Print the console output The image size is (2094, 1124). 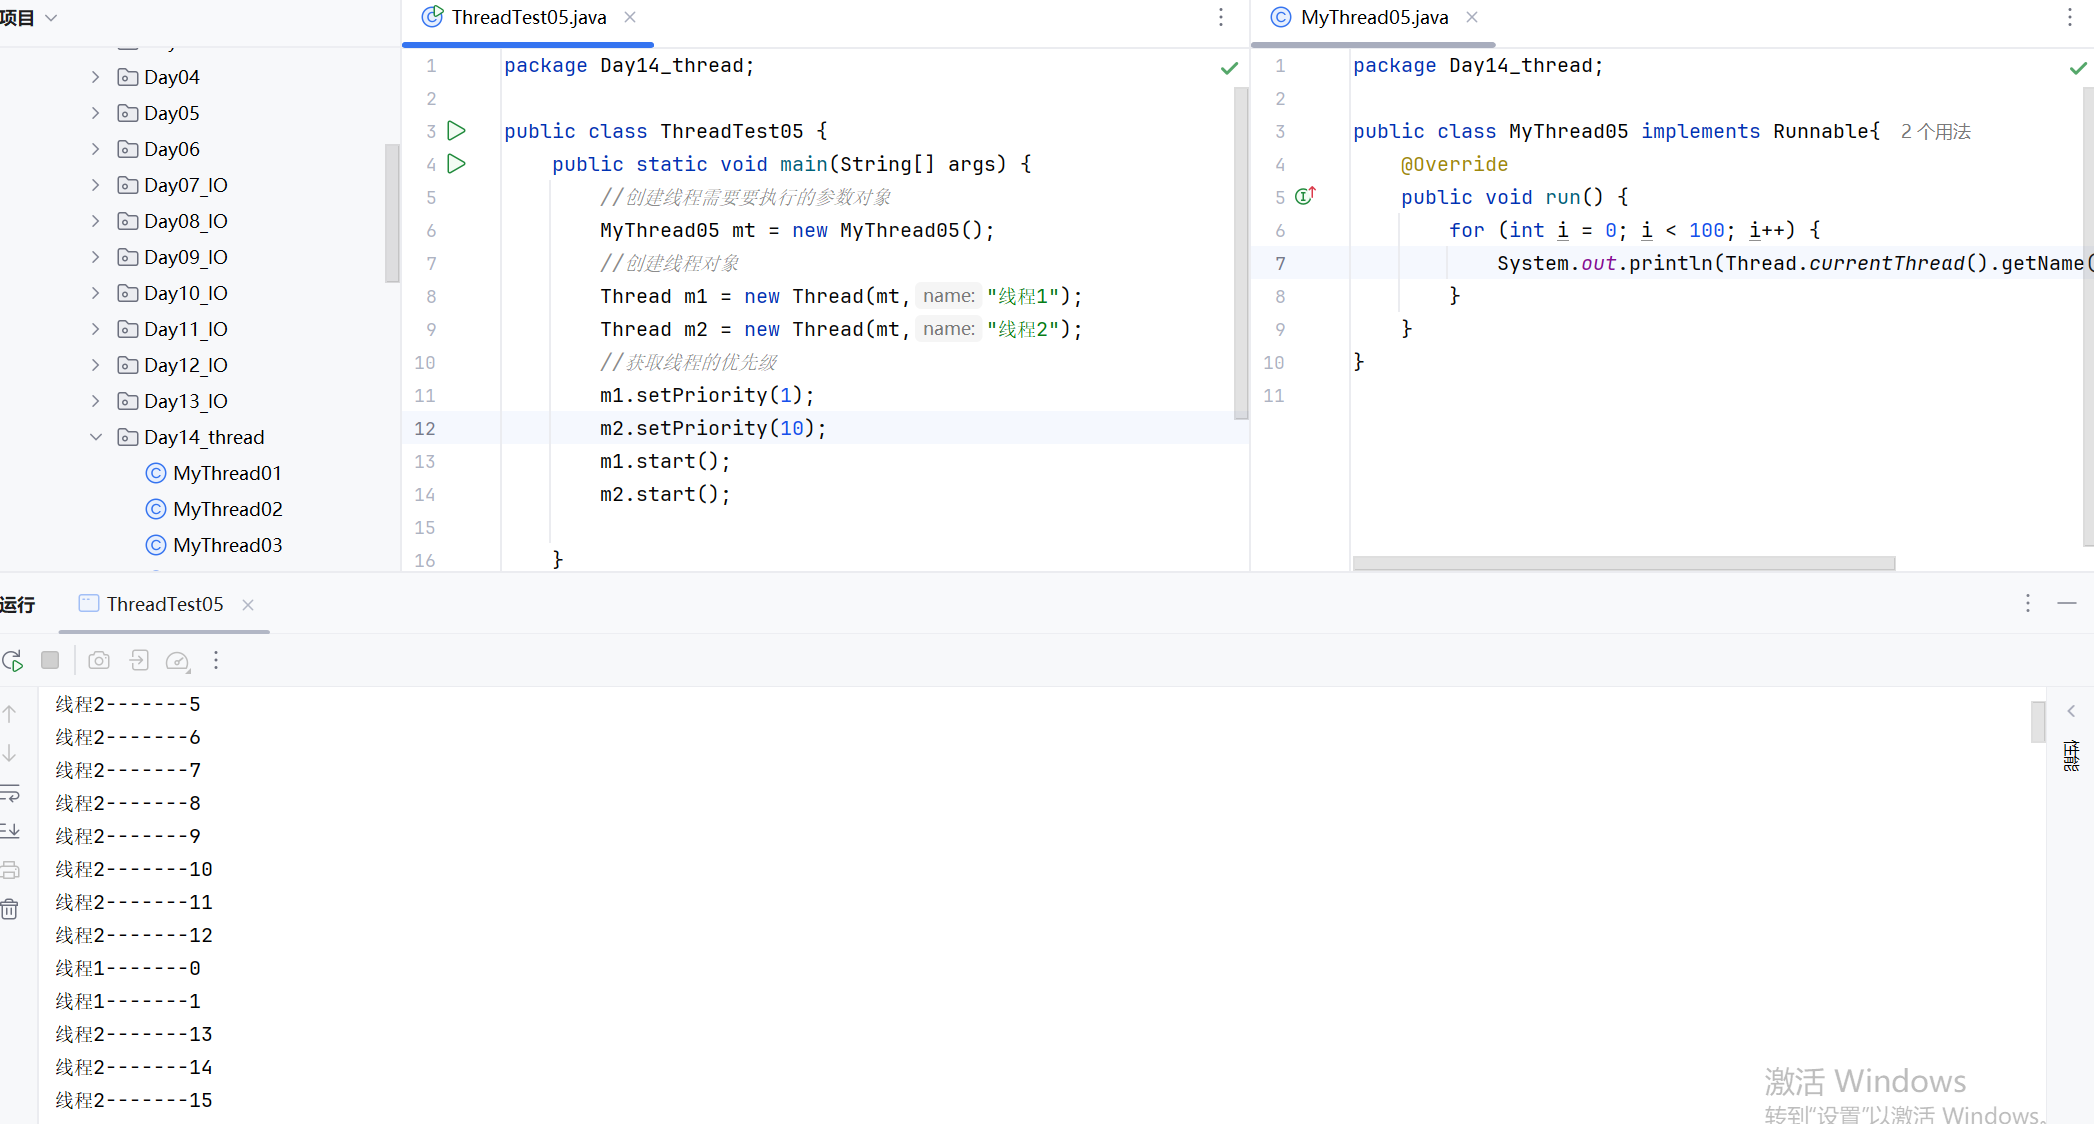click(x=10, y=870)
